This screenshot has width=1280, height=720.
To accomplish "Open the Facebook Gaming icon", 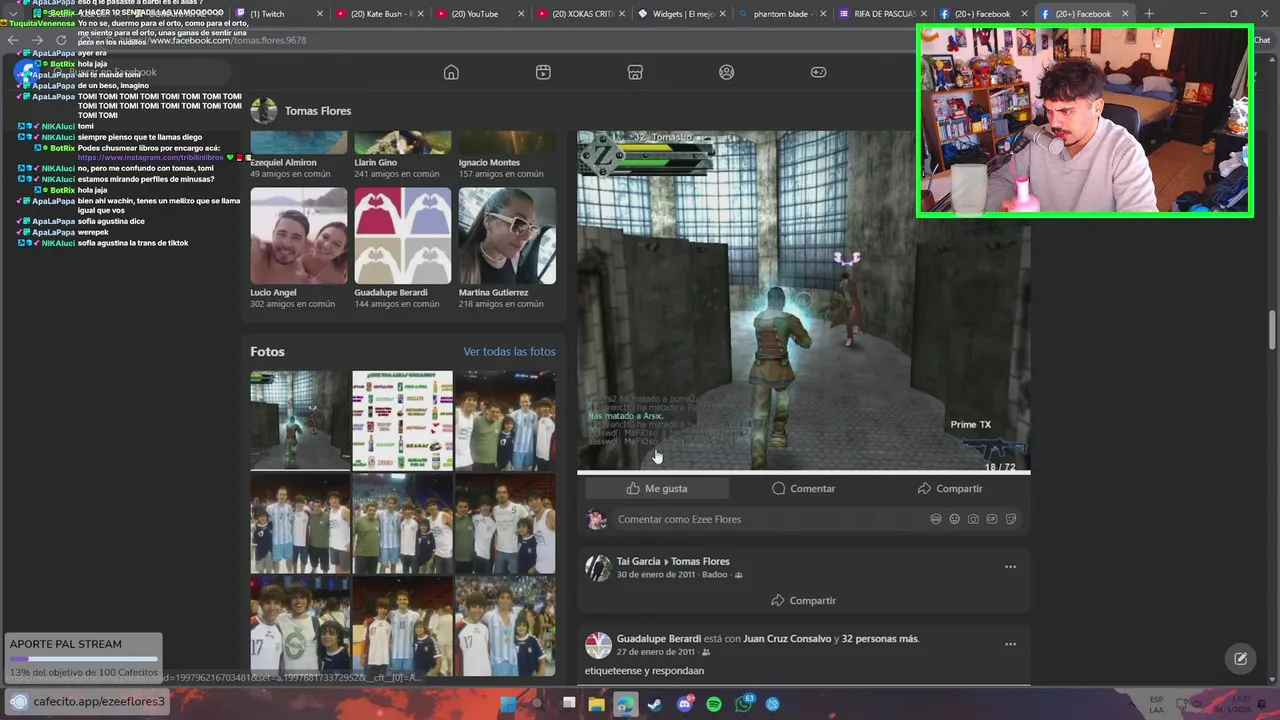I will 818,72.
